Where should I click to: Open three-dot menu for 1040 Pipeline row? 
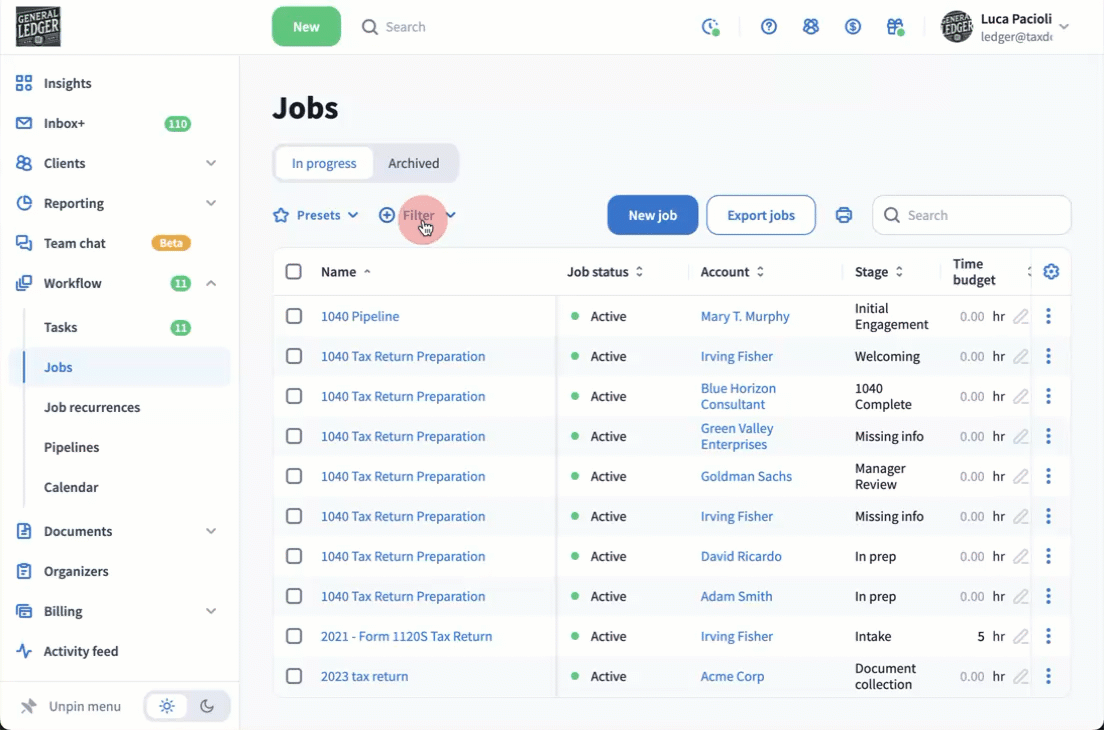(1048, 316)
